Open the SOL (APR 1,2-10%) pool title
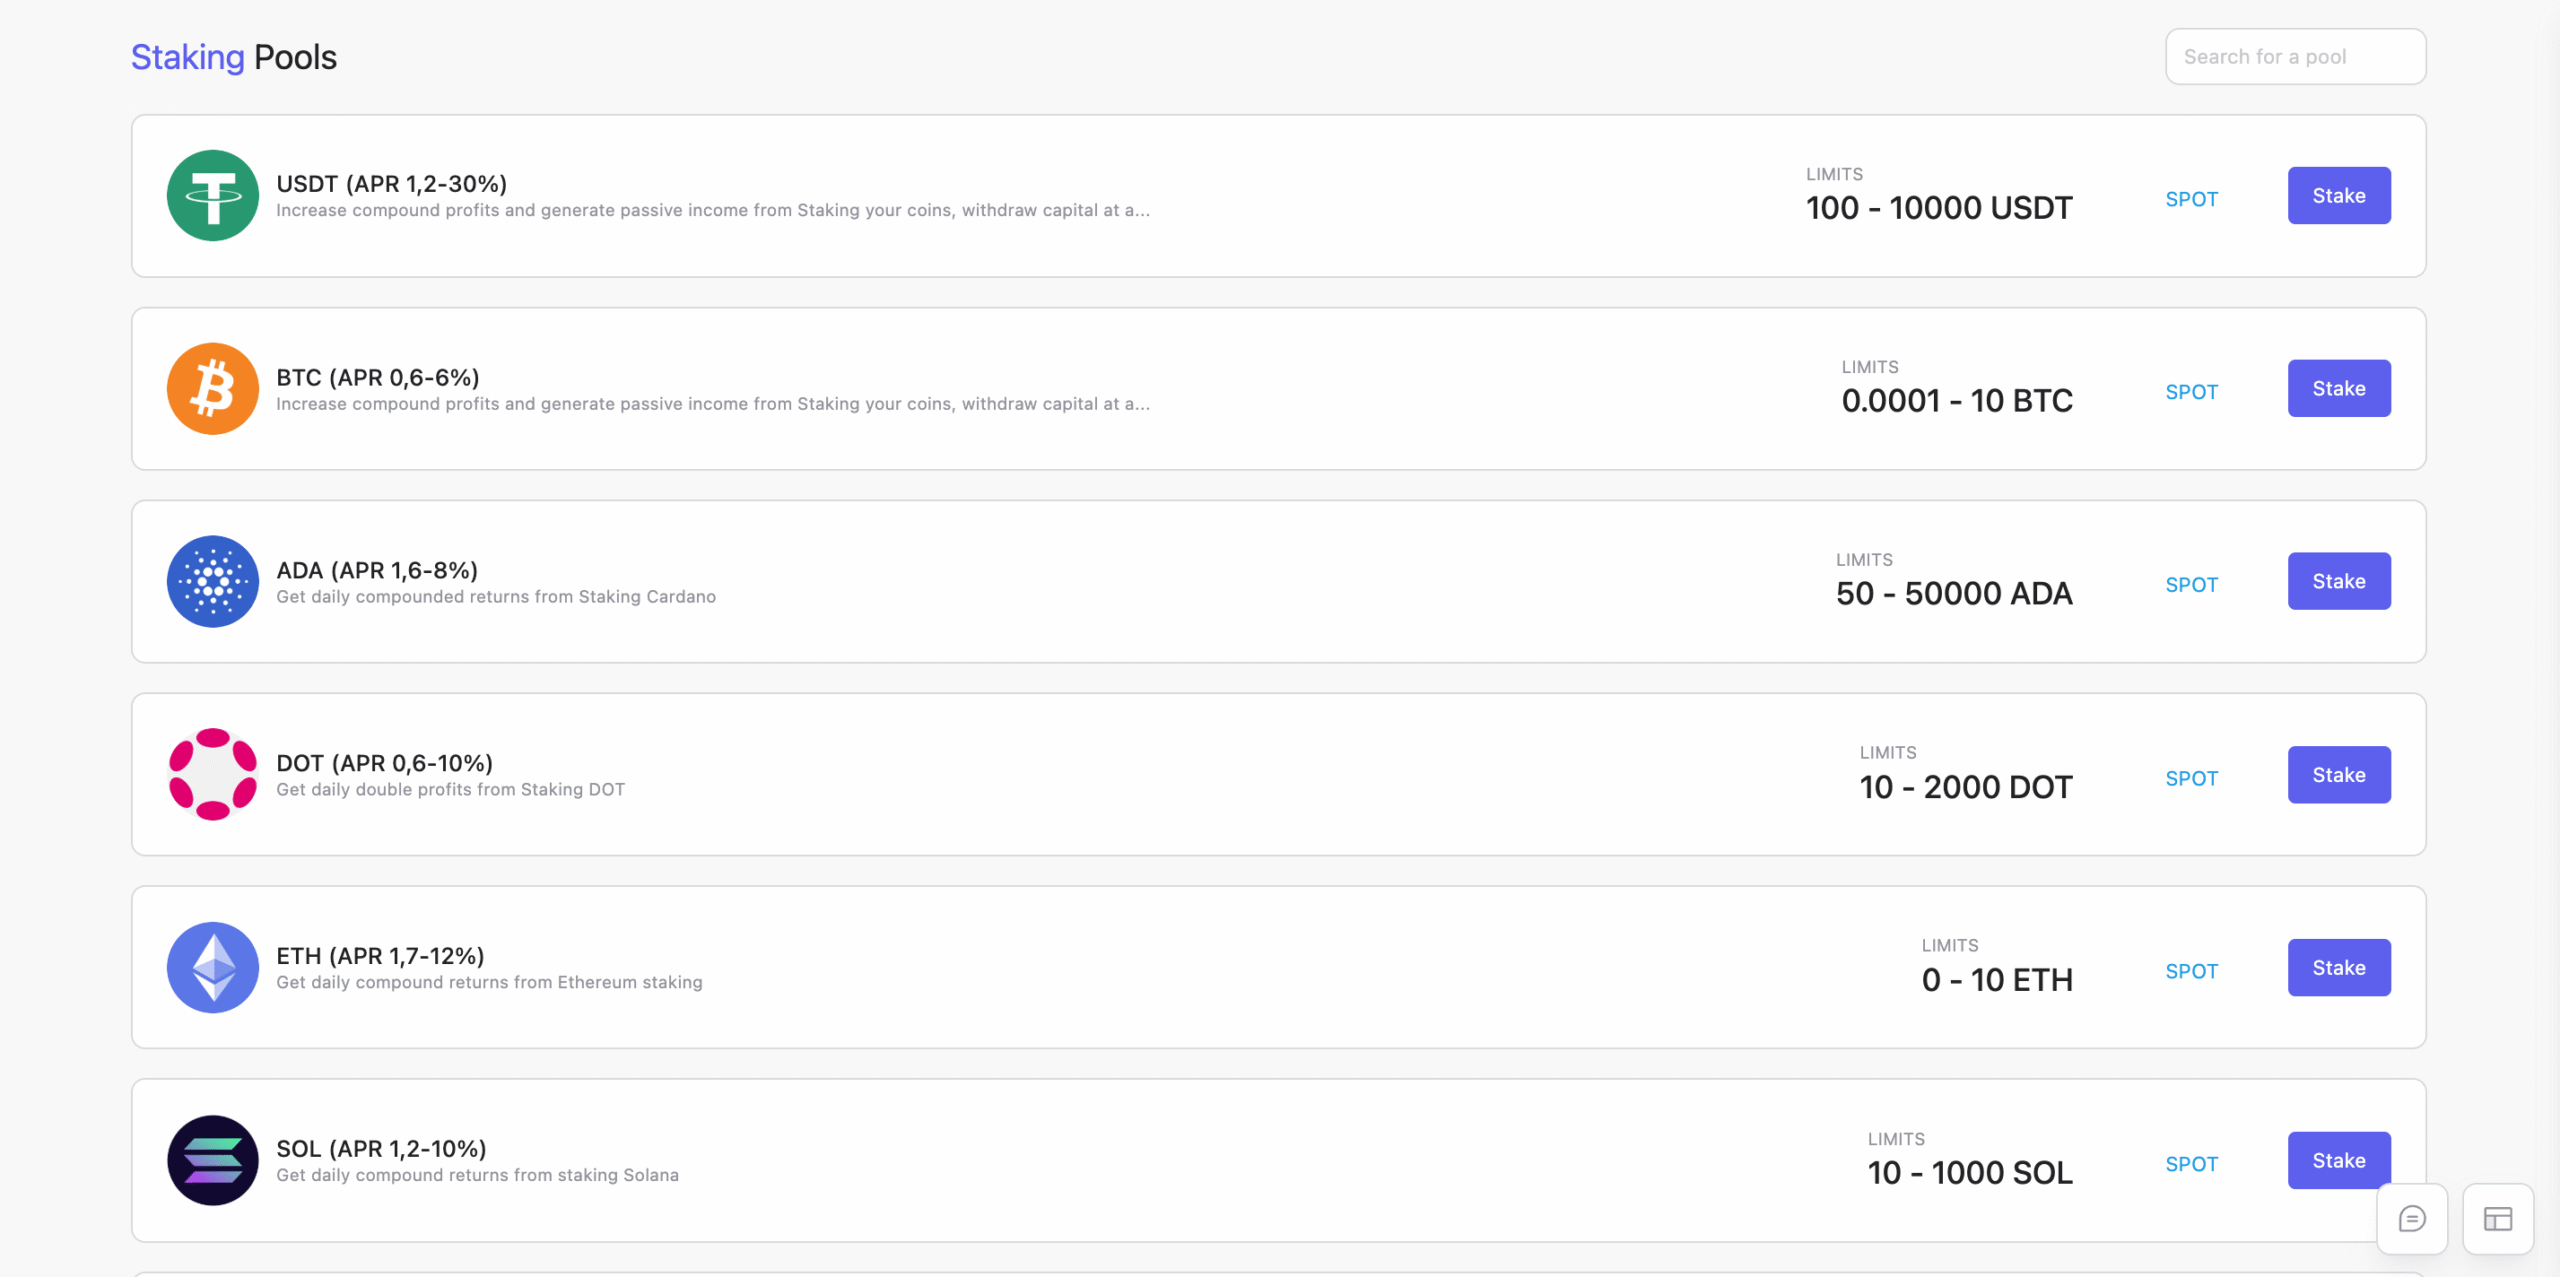The height and width of the screenshot is (1277, 2560). coord(381,1149)
